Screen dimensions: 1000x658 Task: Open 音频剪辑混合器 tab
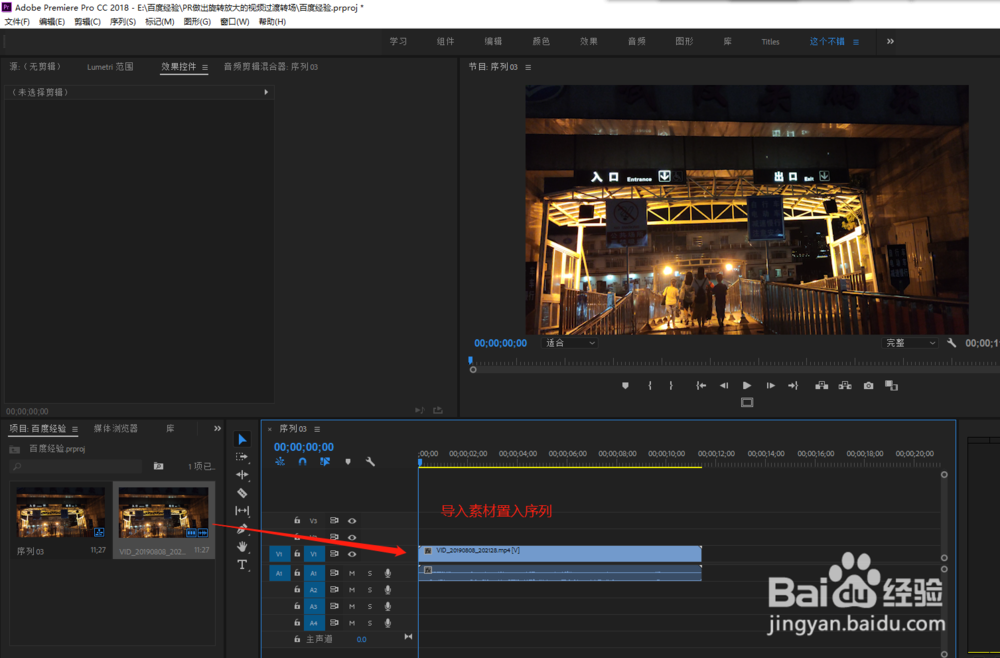(x=270, y=66)
